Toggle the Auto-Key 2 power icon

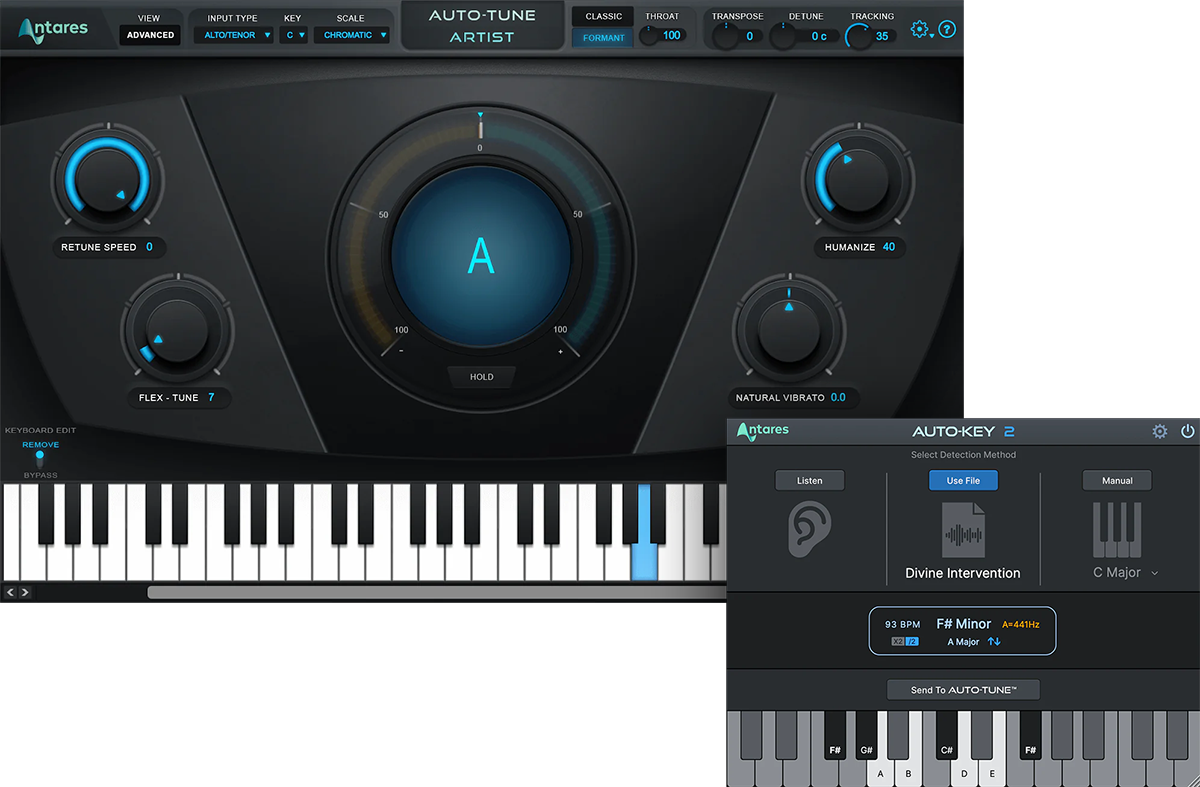(1187, 432)
